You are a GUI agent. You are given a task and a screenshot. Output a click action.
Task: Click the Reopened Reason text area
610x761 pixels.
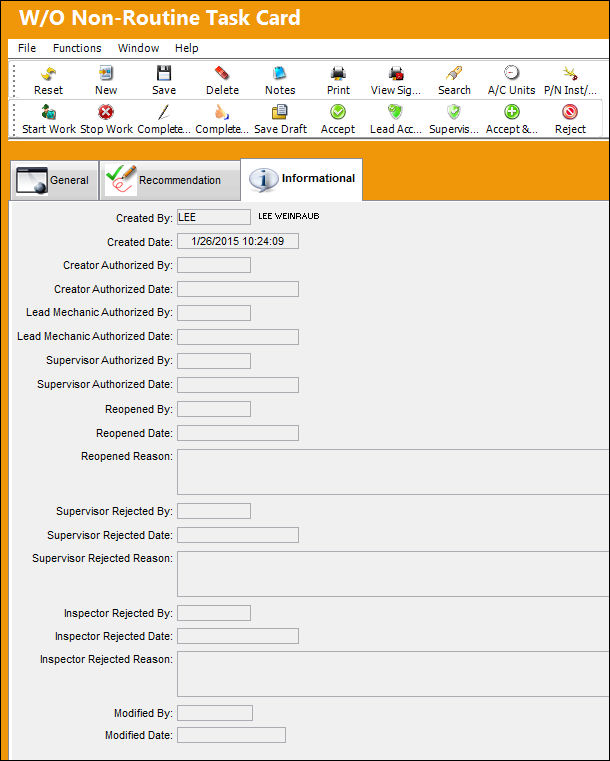(393, 472)
